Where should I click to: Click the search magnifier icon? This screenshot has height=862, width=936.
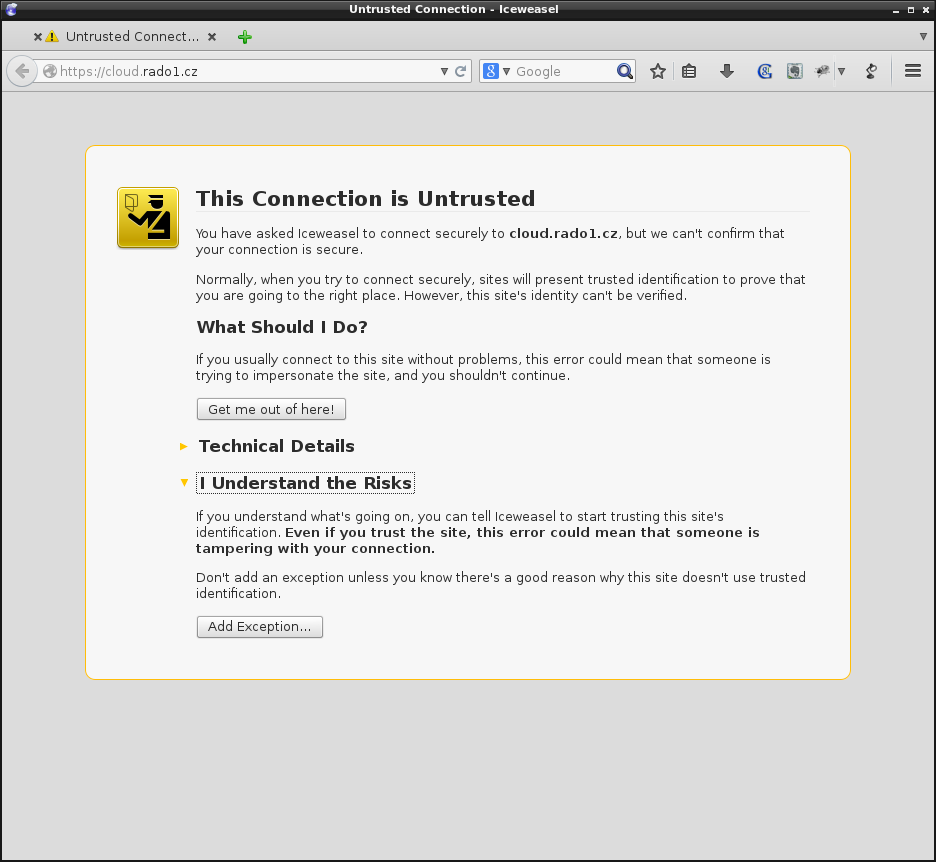coord(624,71)
